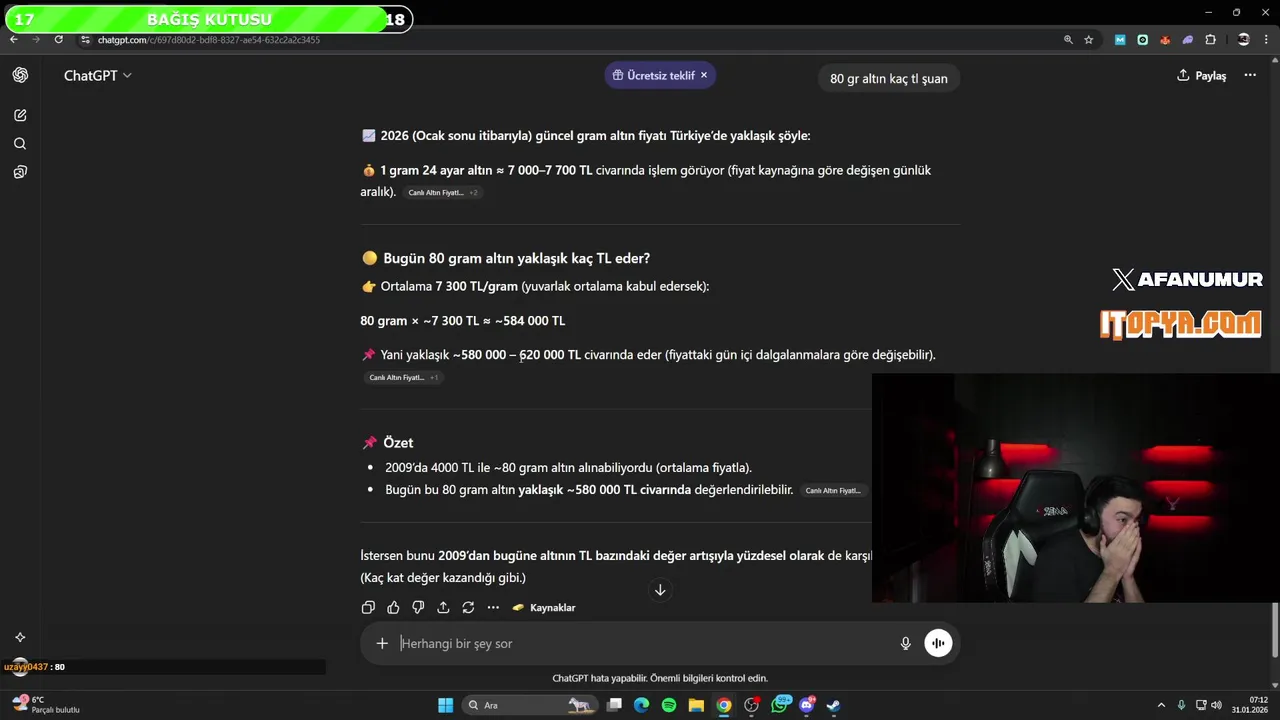Give the response a thumbs up
The height and width of the screenshot is (720, 1280).
coord(393,607)
